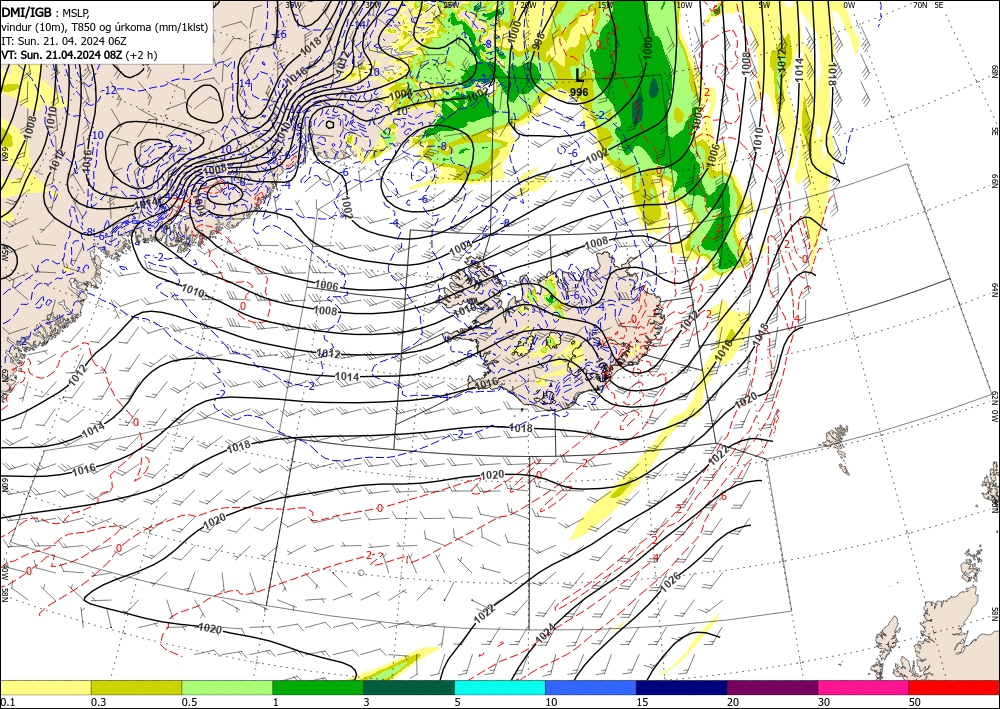Image resolution: width=1000 pixels, height=709 pixels.
Task: Click the red 50 mm legend swatch
Action: 954,687
